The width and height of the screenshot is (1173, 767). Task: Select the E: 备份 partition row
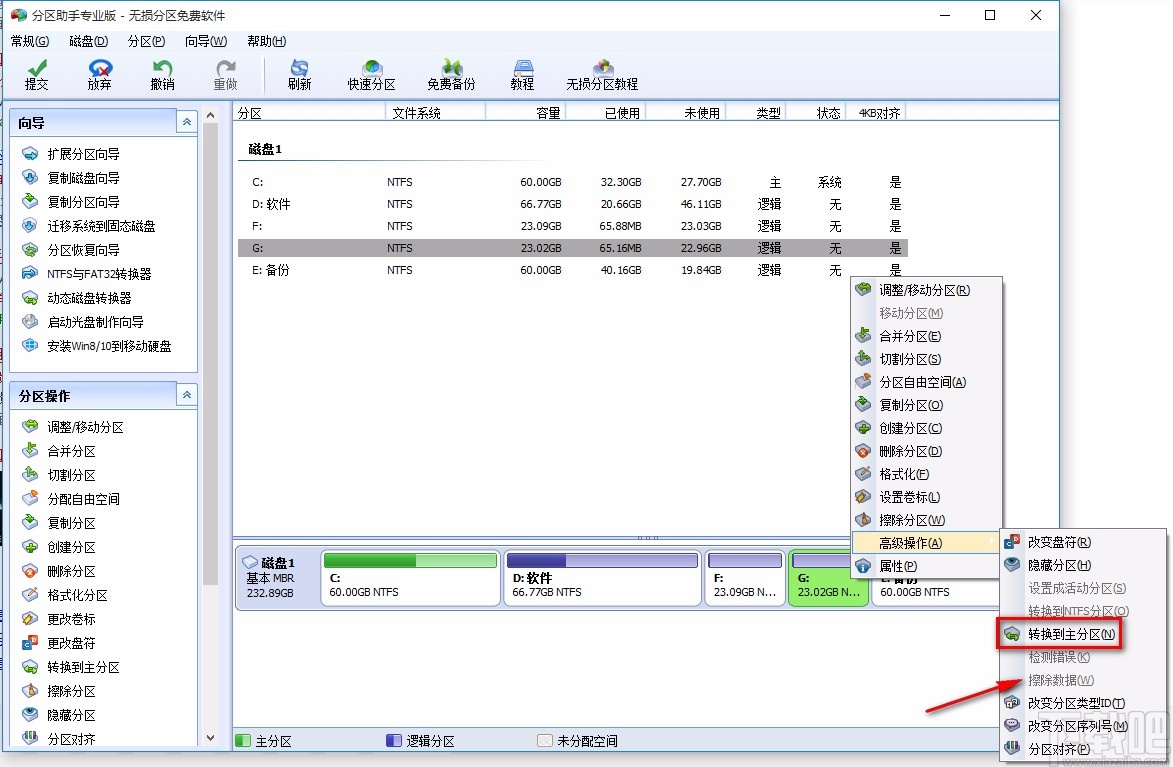pyautogui.click(x=572, y=270)
